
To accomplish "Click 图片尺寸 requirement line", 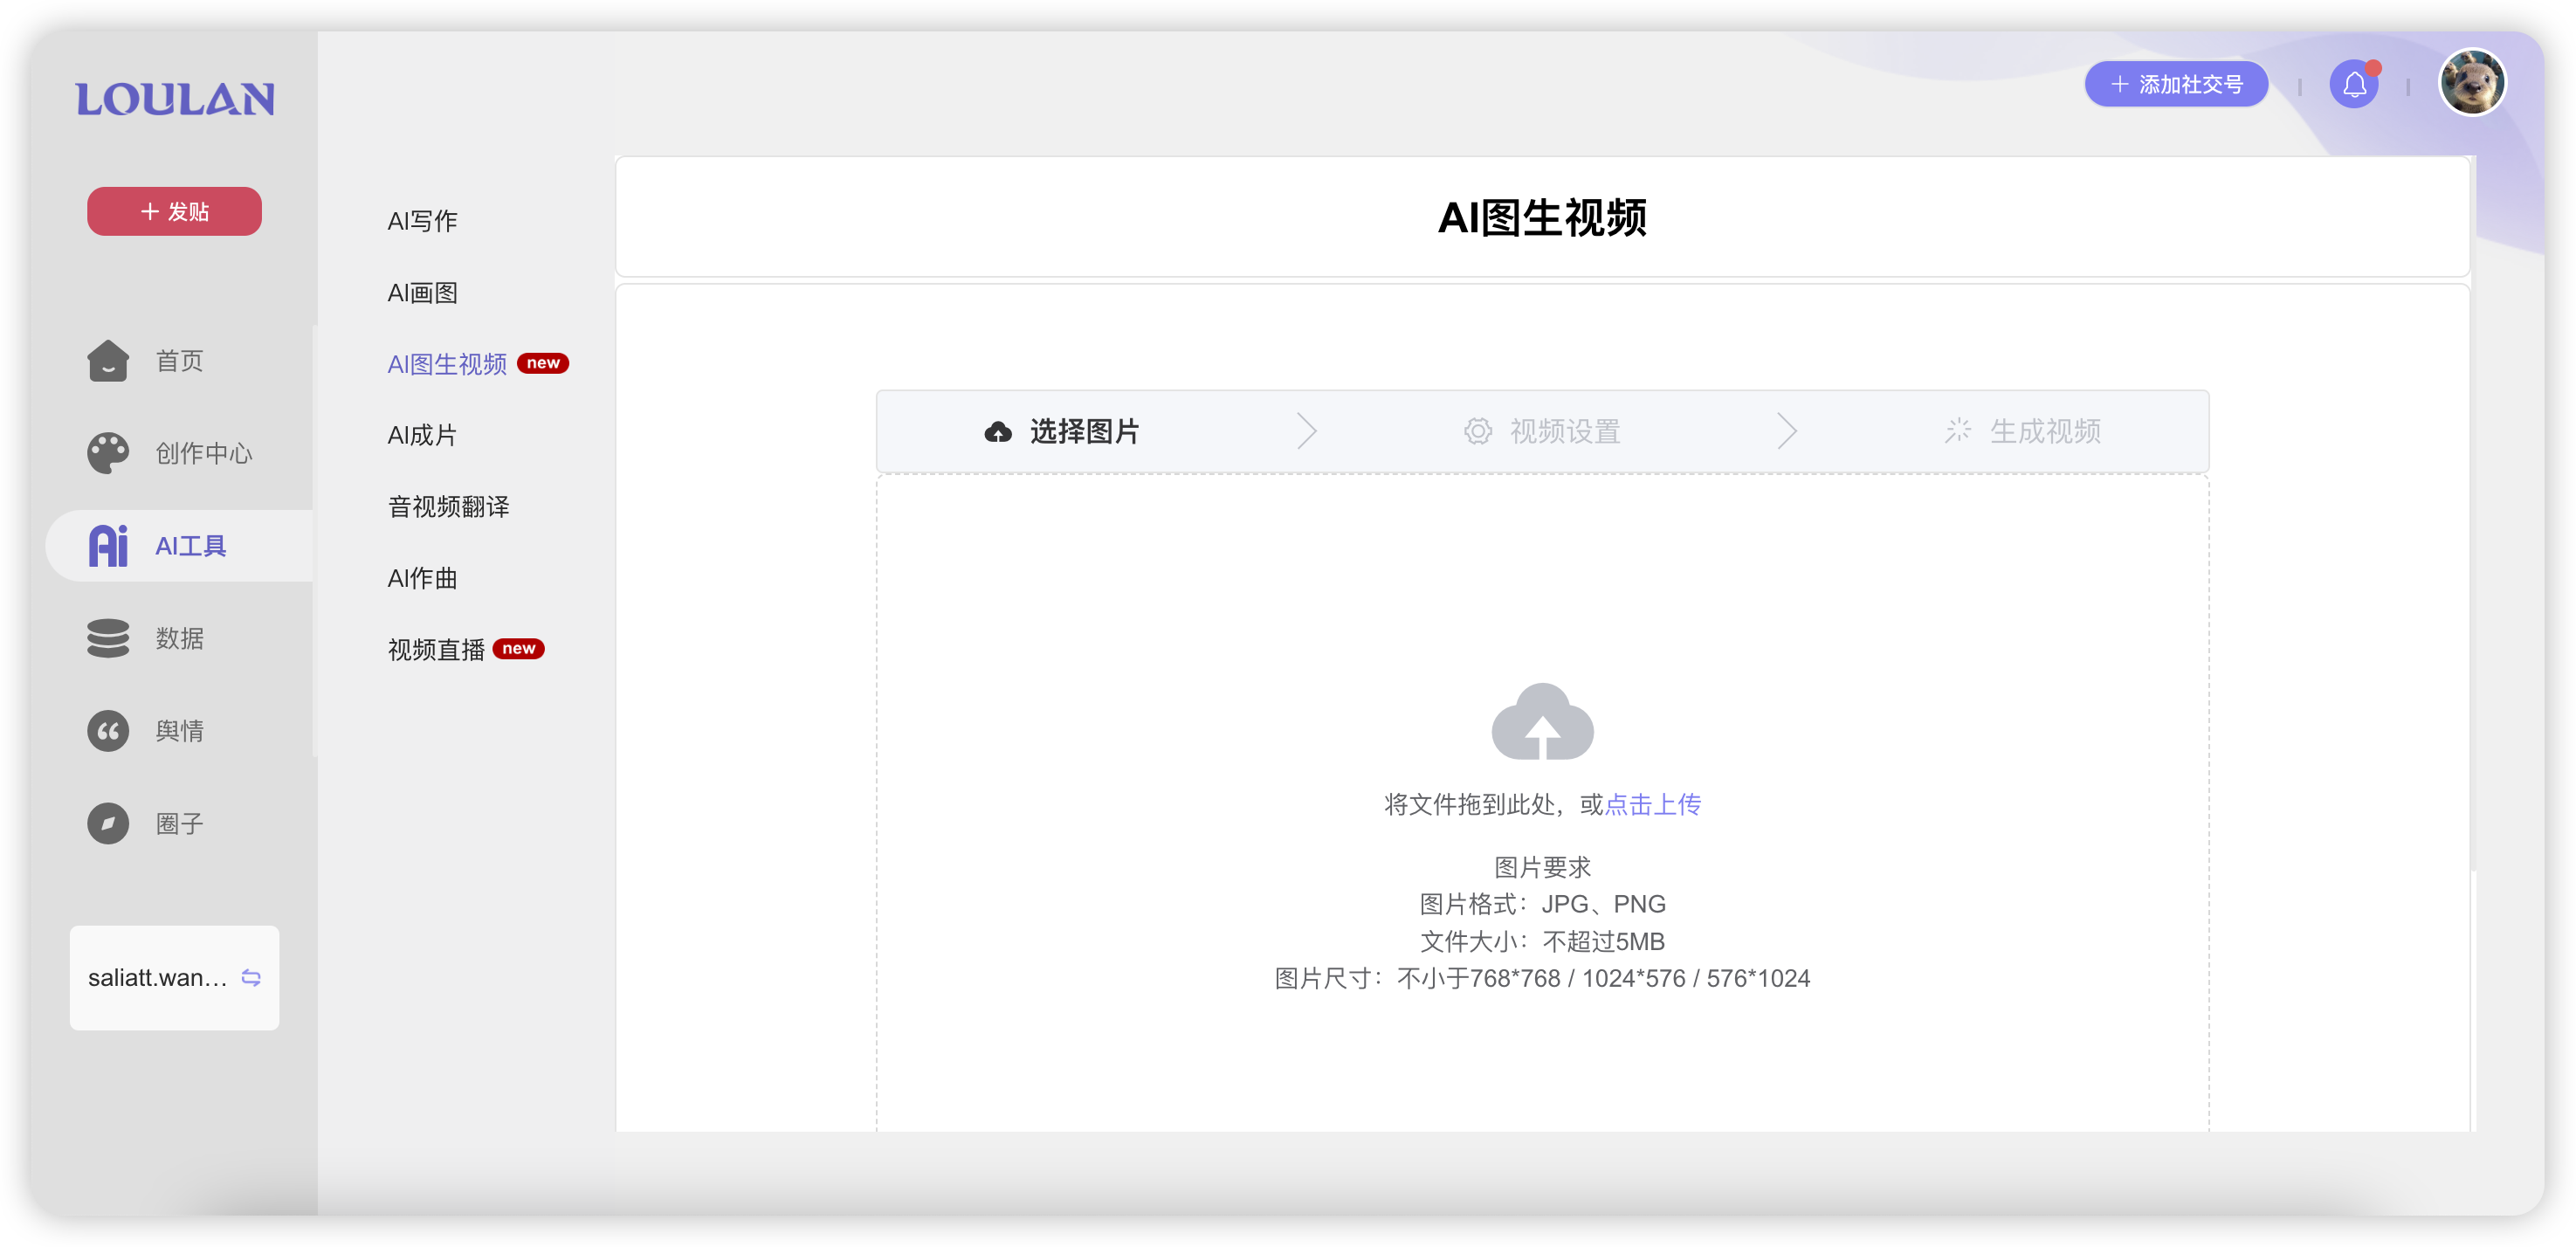I will point(1543,978).
